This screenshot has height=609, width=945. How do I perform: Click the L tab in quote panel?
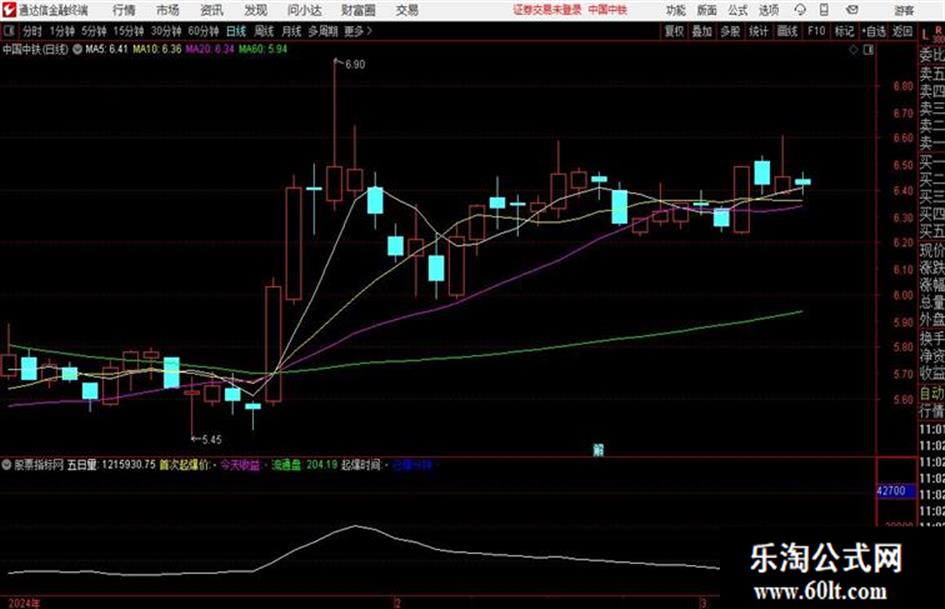point(925,35)
